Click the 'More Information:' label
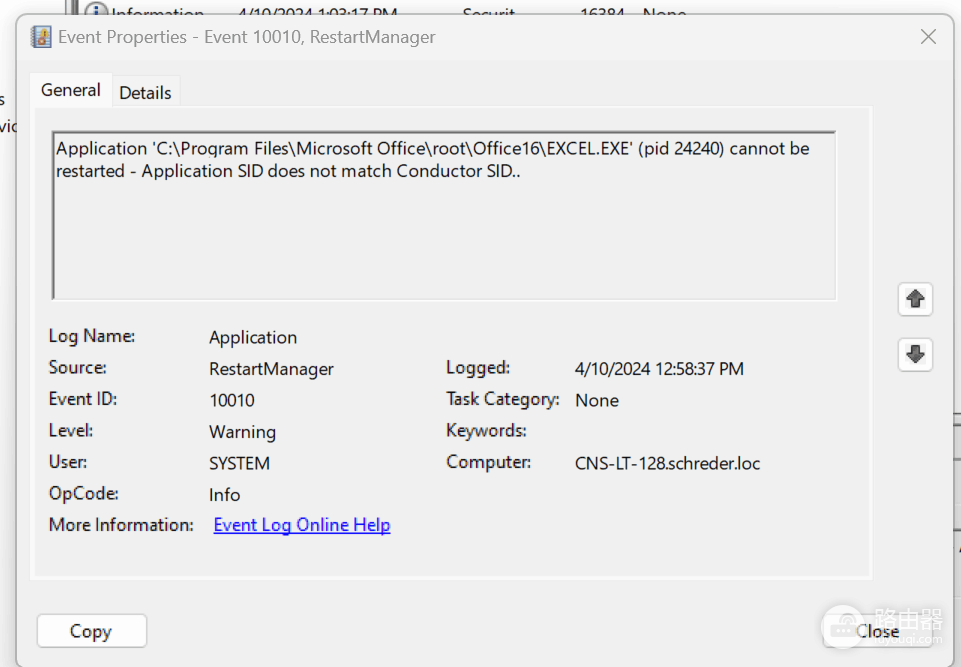 pos(121,525)
